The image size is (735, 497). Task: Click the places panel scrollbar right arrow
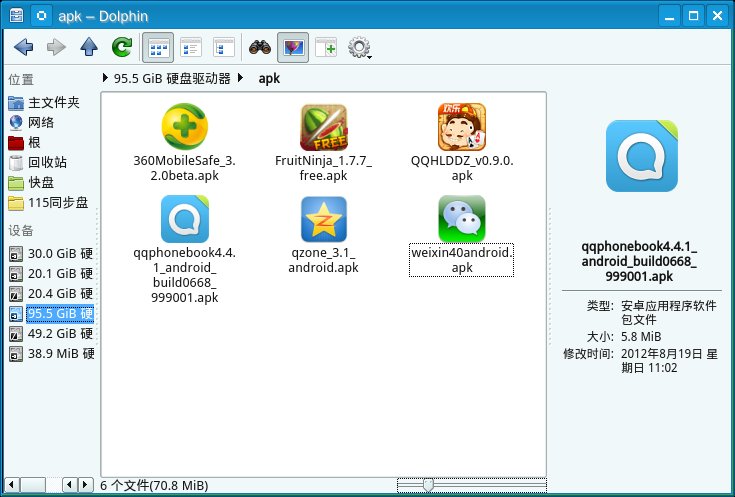tap(85, 485)
